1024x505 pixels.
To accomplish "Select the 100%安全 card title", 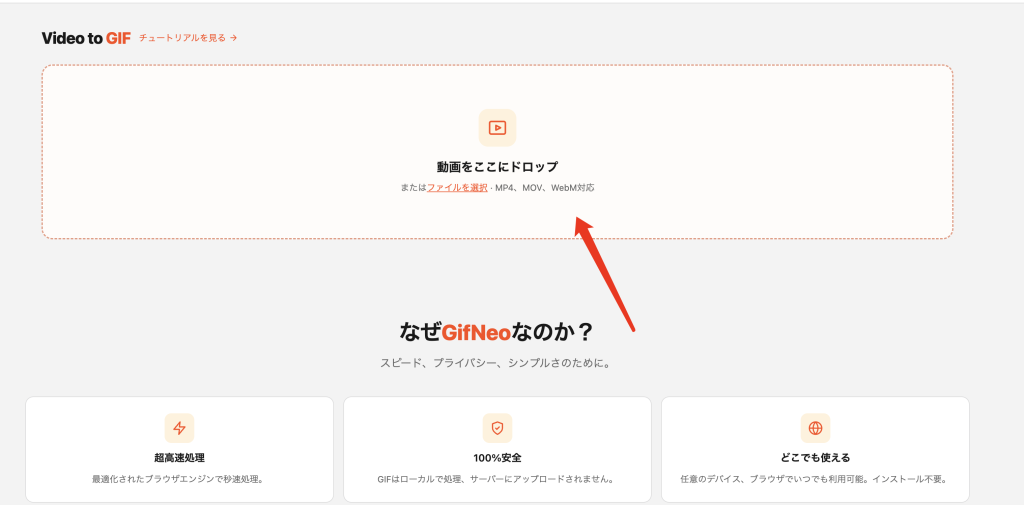I will (x=497, y=457).
